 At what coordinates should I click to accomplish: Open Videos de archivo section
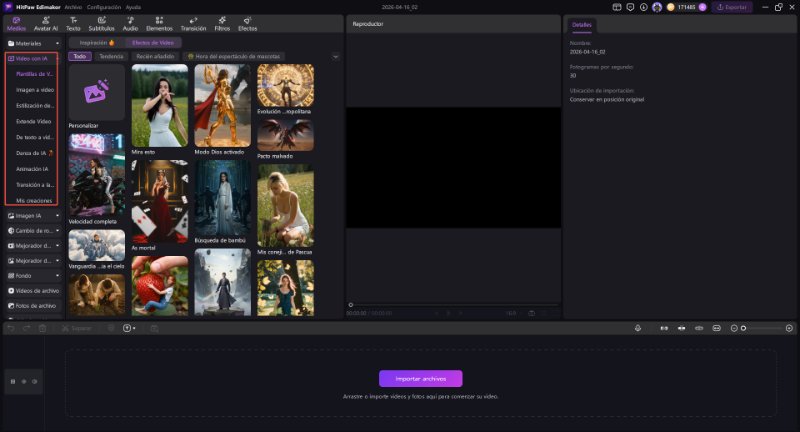point(34,291)
